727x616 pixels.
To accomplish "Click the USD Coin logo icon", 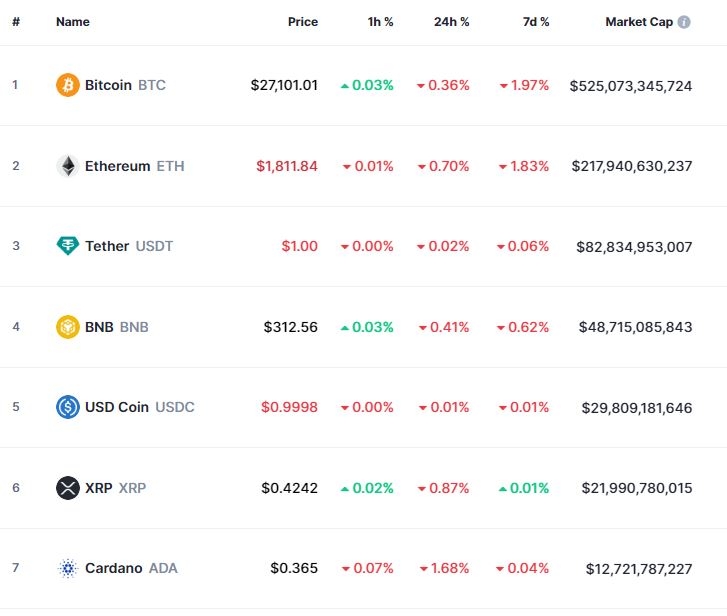I will coord(67,407).
